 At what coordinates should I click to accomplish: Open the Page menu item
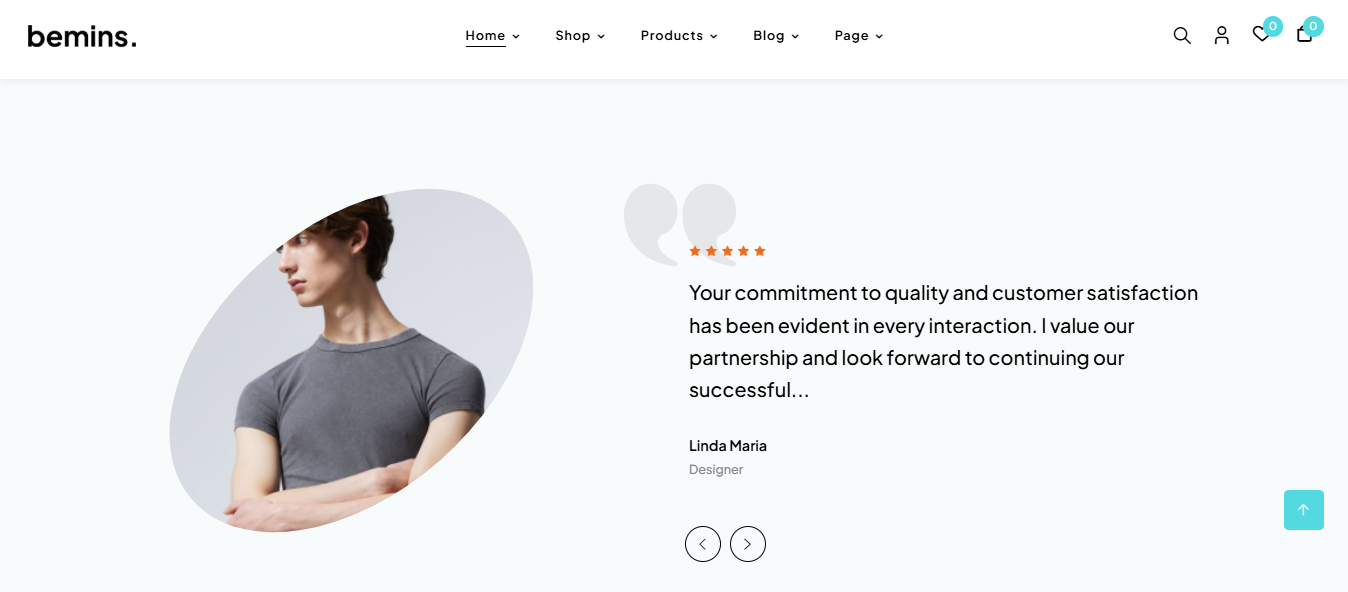tap(859, 36)
